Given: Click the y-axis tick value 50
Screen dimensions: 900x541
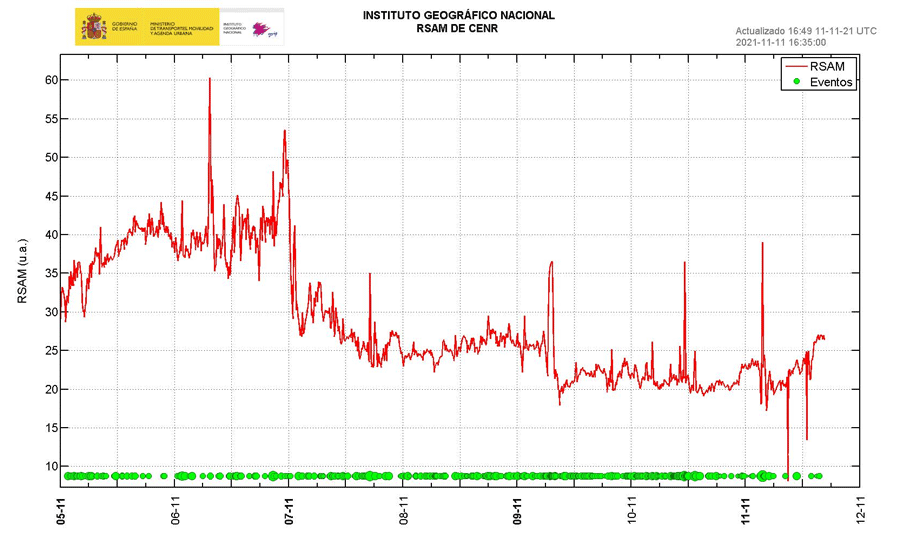Looking at the screenshot, I should pyautogui.click(x=52, y=157).
